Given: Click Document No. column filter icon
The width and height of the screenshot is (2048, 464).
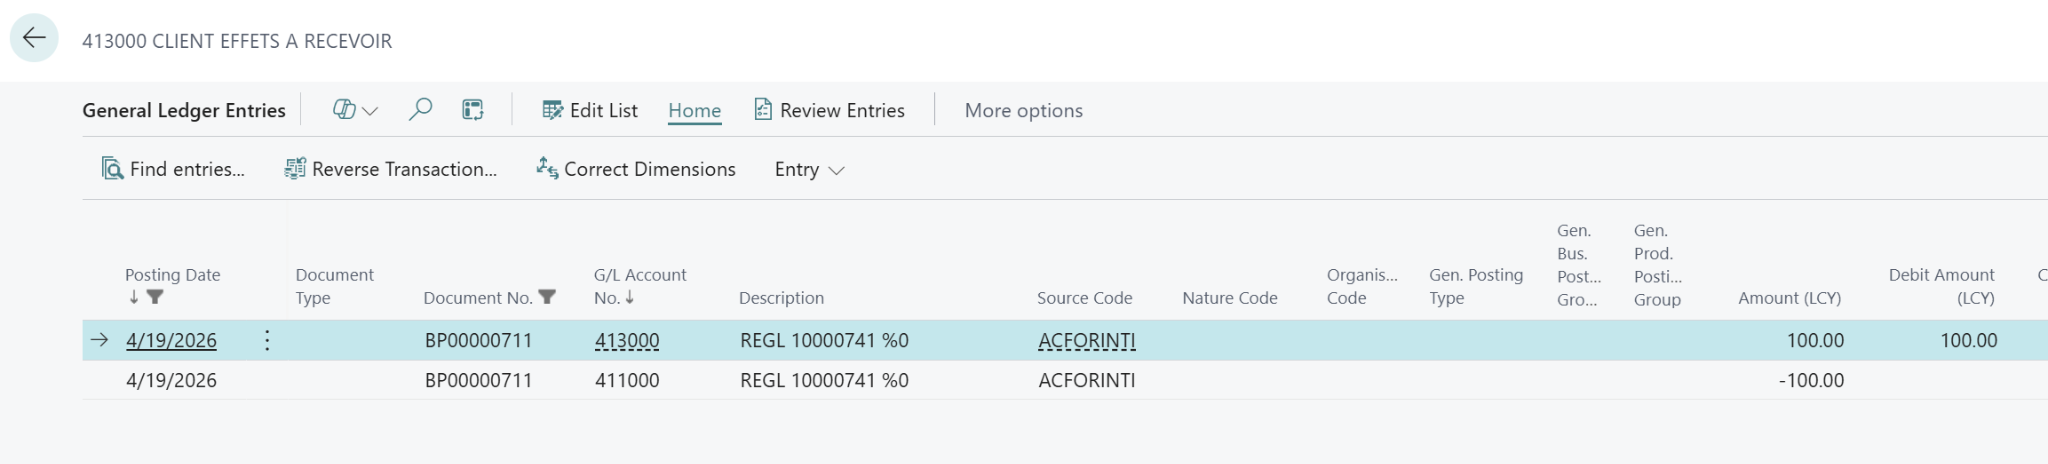Looking at the screenshot, I should click(x=547, y=297).
